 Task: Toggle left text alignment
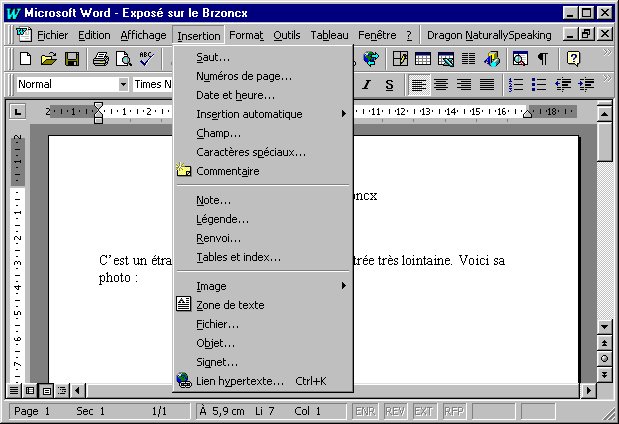(x=418, y=84)
